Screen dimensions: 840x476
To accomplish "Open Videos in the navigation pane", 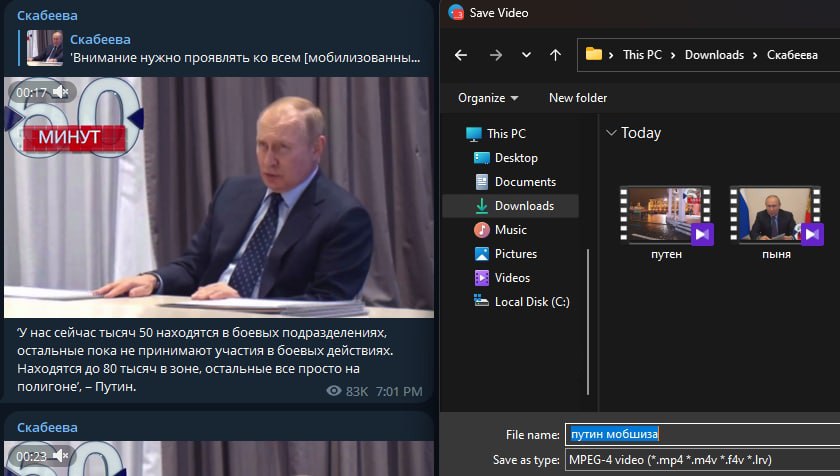I will click(x=511, y=277).
